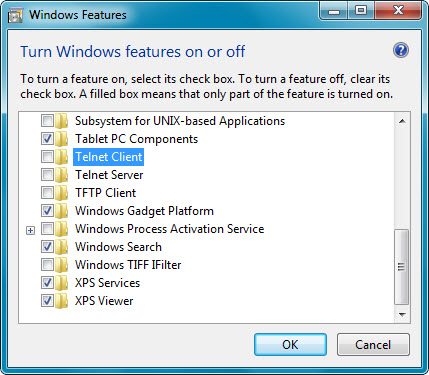
Task: Select Windows Process Activation Service label
Action: 170,229
